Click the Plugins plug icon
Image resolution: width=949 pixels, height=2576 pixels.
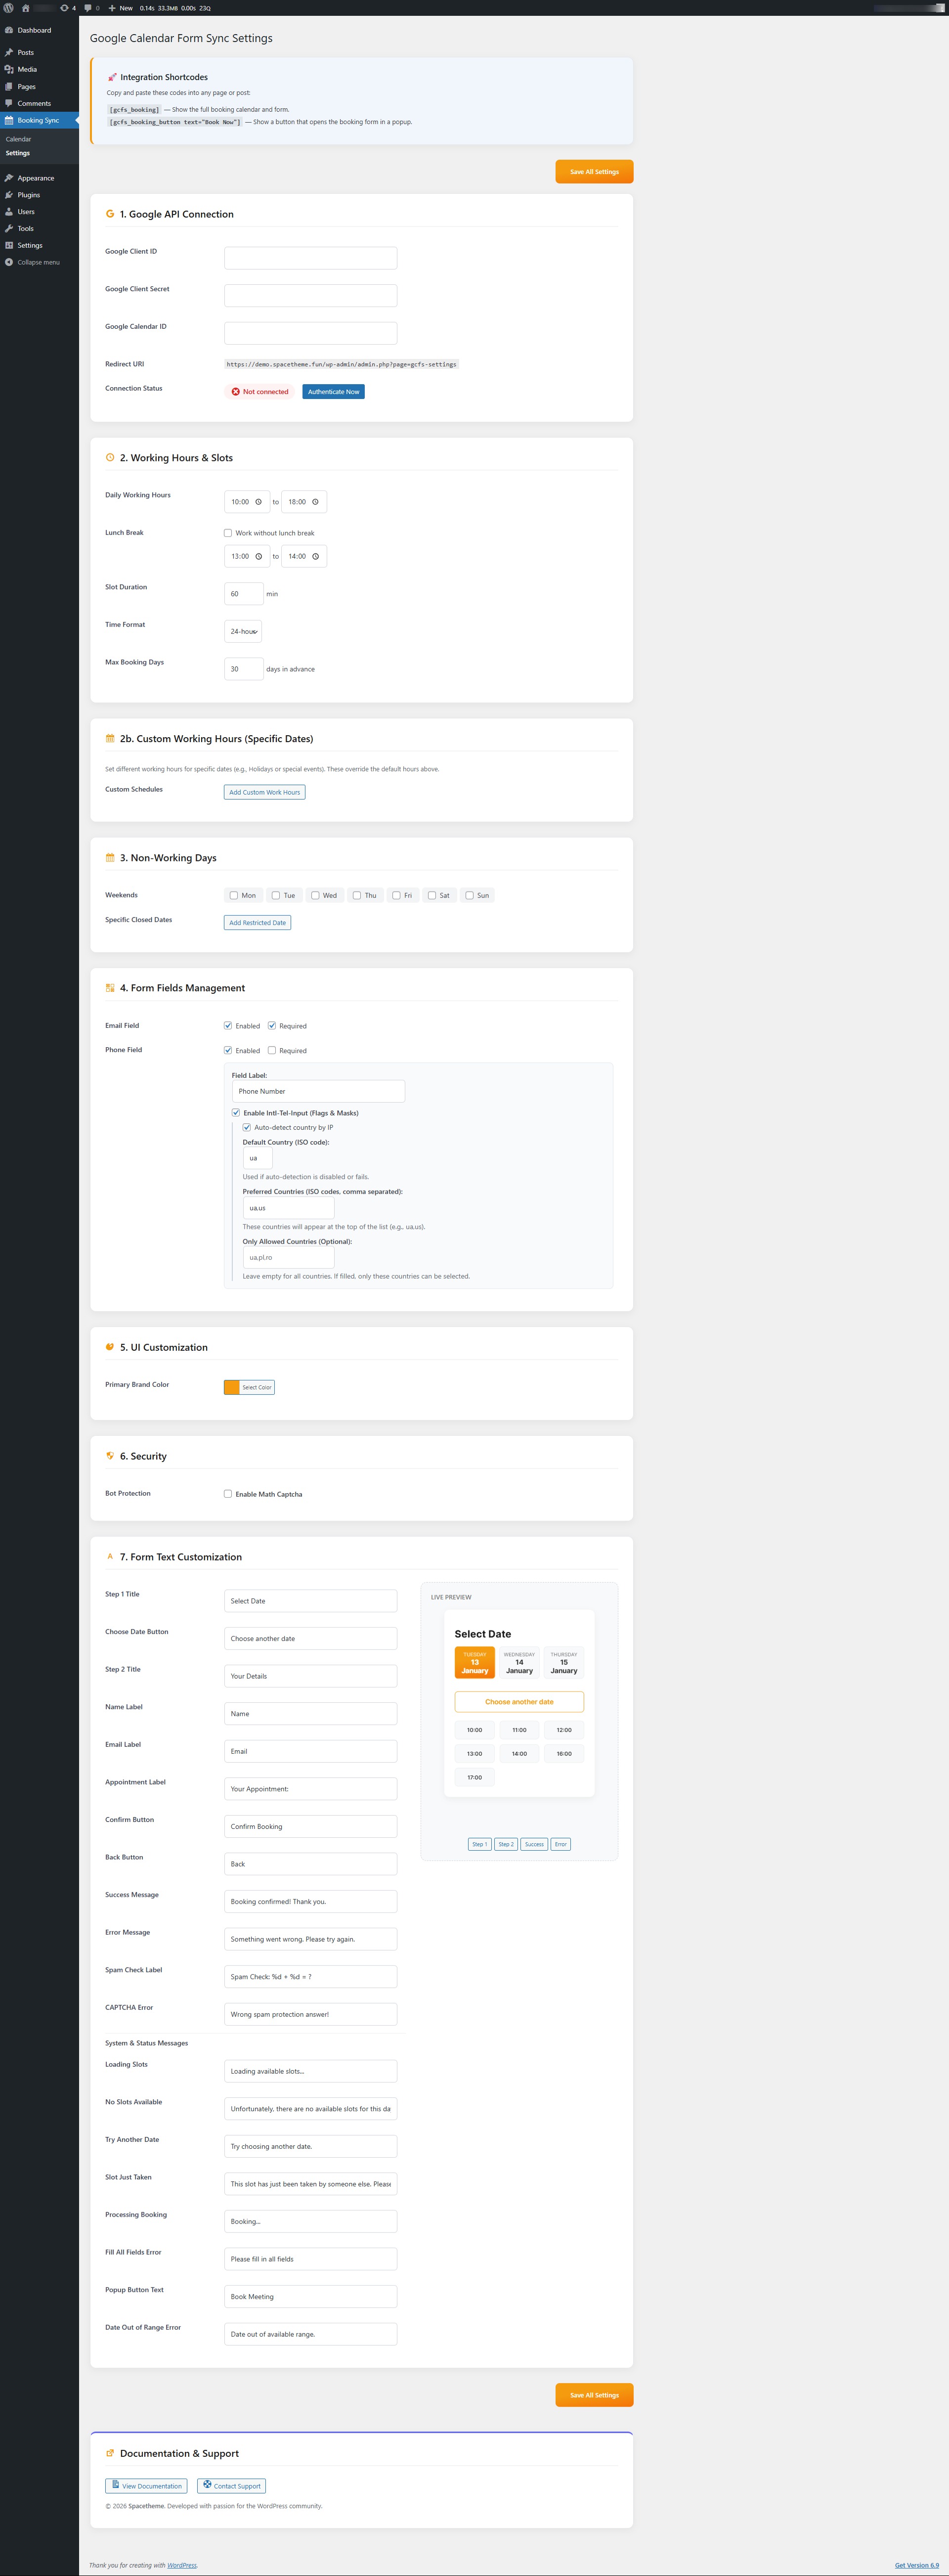9,195
